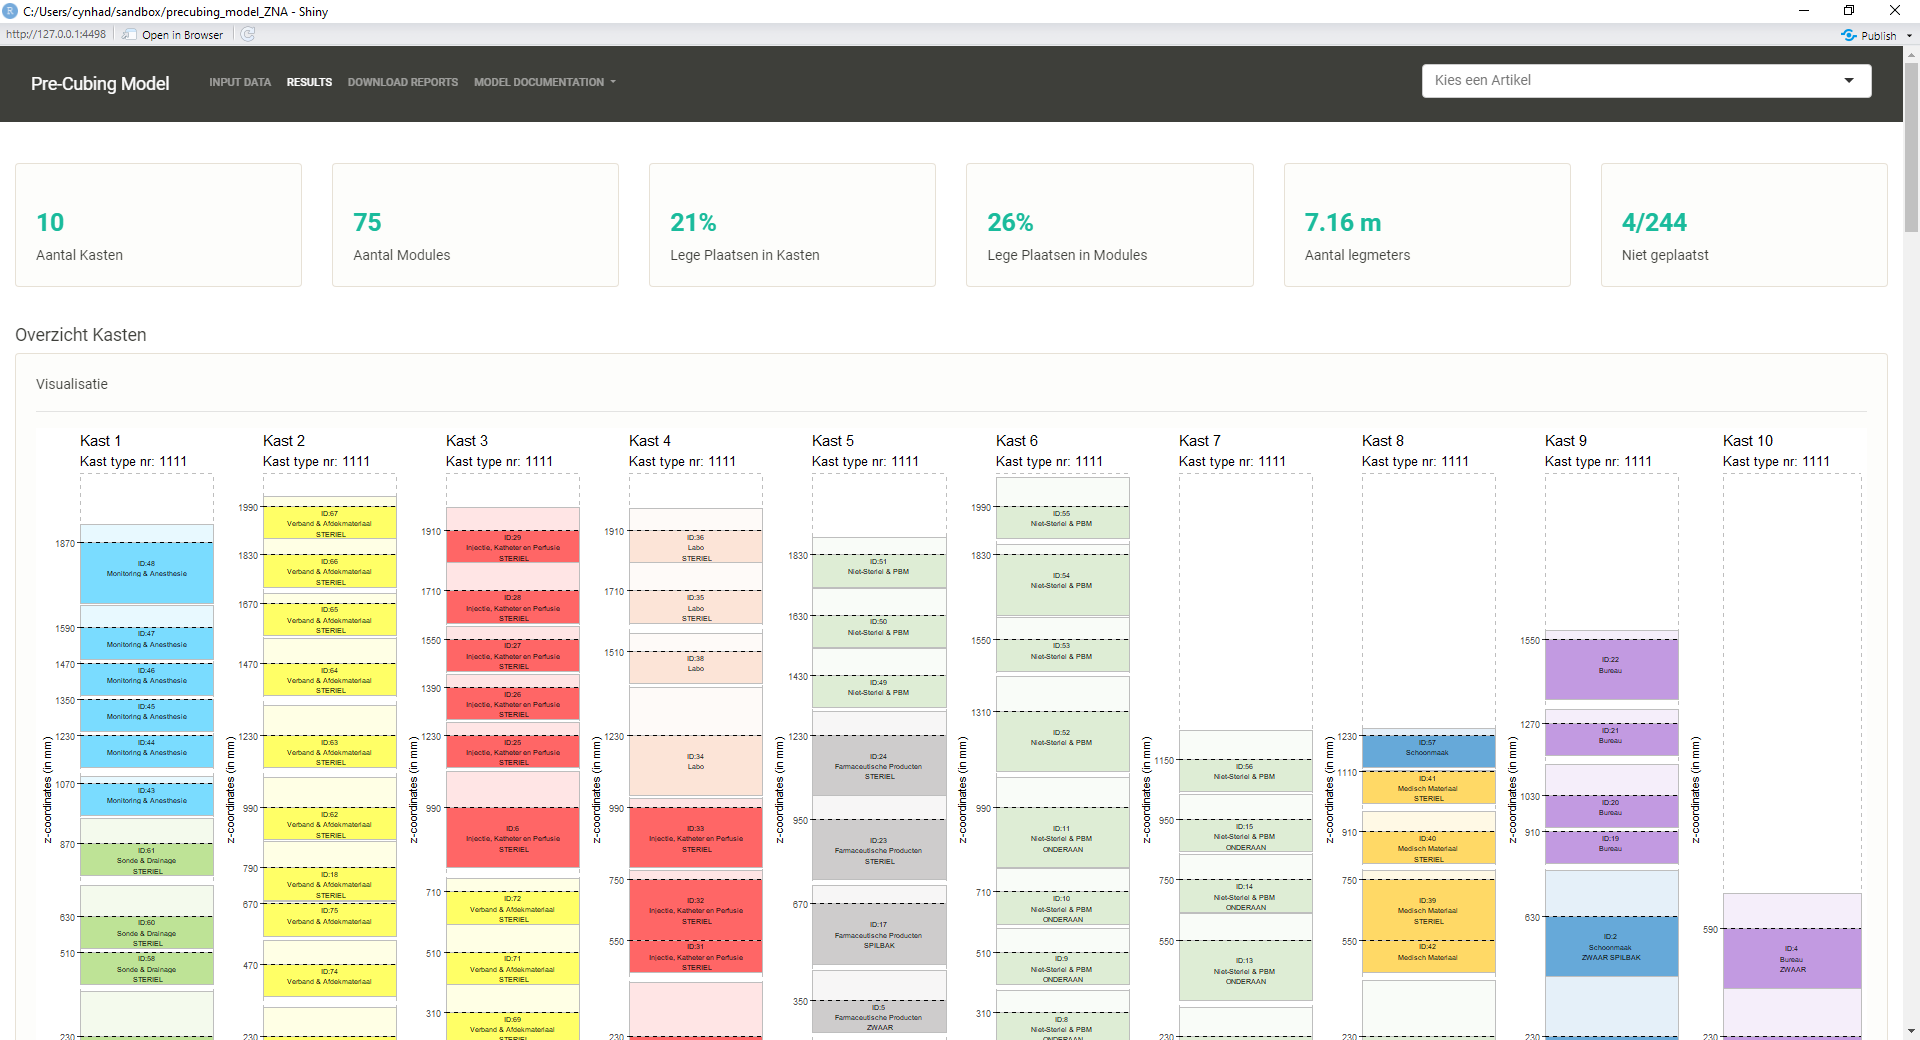The image size is (1920, 1040).
Task: Switch to the Input Data tab
Action: [240, 82]
